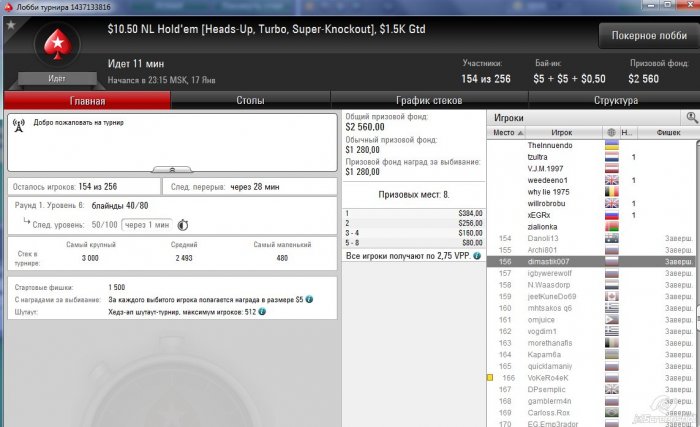The height and width of the screenshot is (427, 700).
Task: Click the buy-in $5 + $5 + $0.50 text
Action: click(569, 79)
